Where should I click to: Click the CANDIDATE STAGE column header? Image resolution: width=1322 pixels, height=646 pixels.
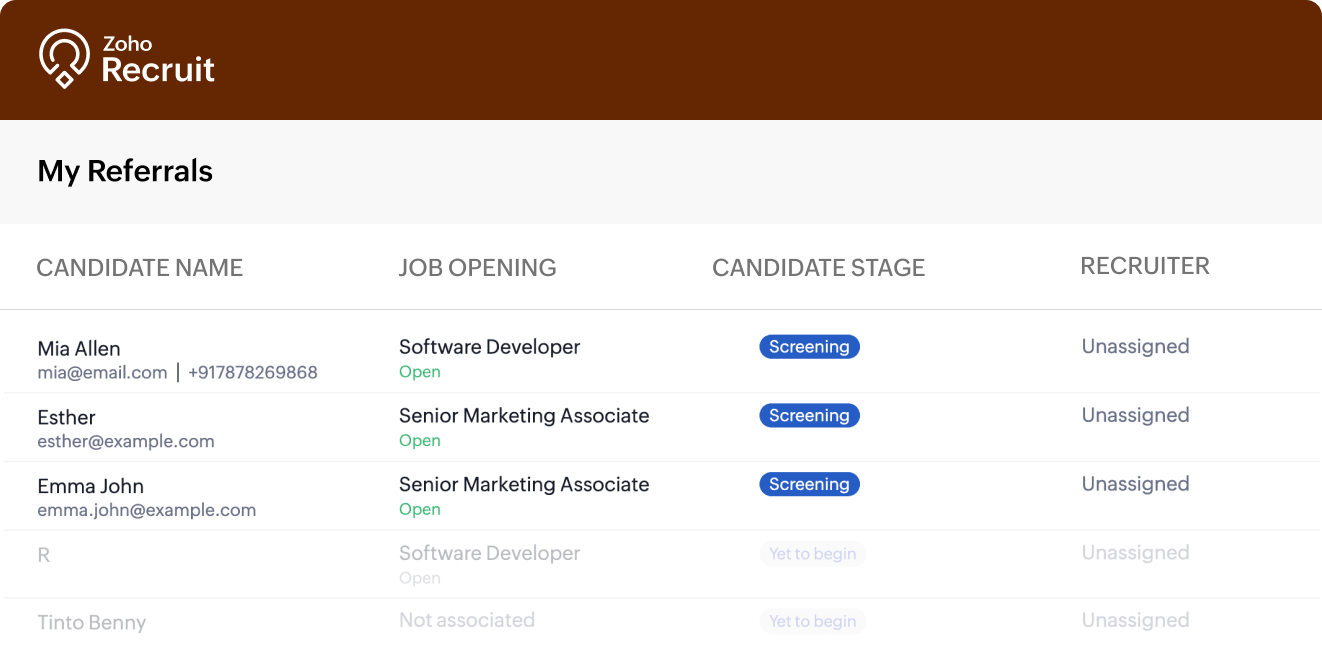coord(818,267)
